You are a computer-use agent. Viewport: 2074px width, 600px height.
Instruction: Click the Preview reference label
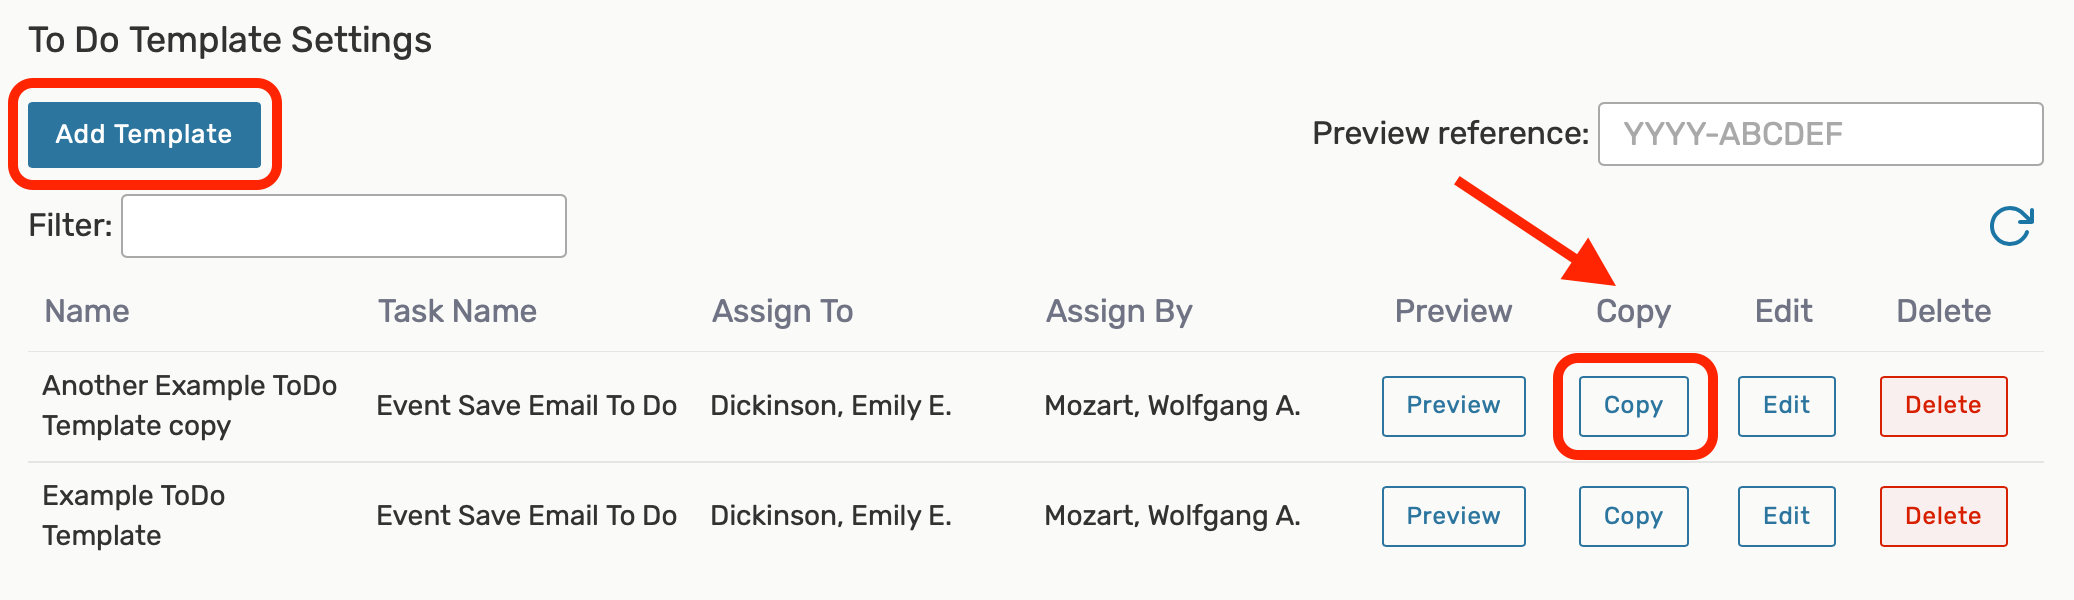(x=1450, y=133)
